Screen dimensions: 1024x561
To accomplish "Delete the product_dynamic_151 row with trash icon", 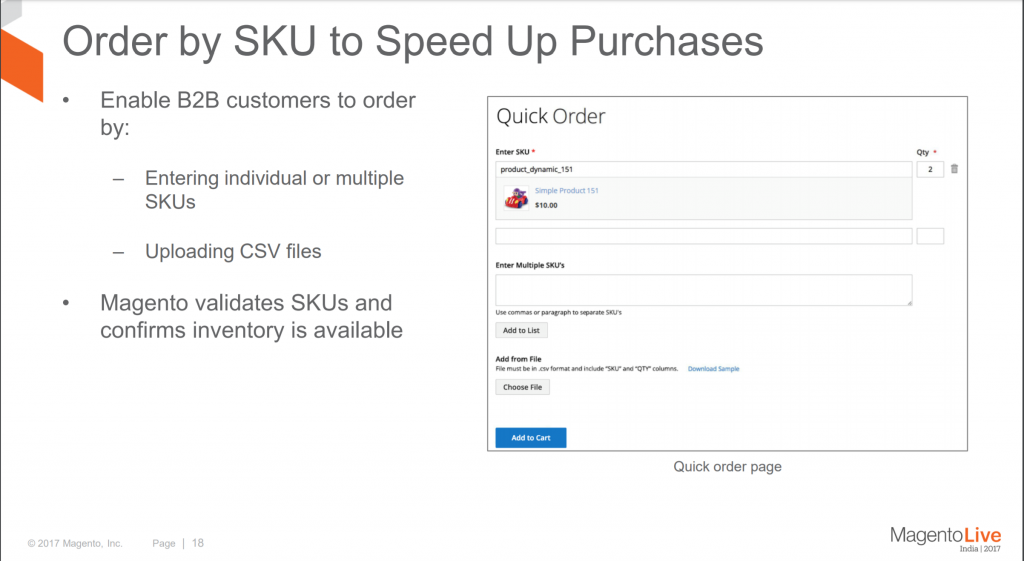I will (x=954, y=170).
